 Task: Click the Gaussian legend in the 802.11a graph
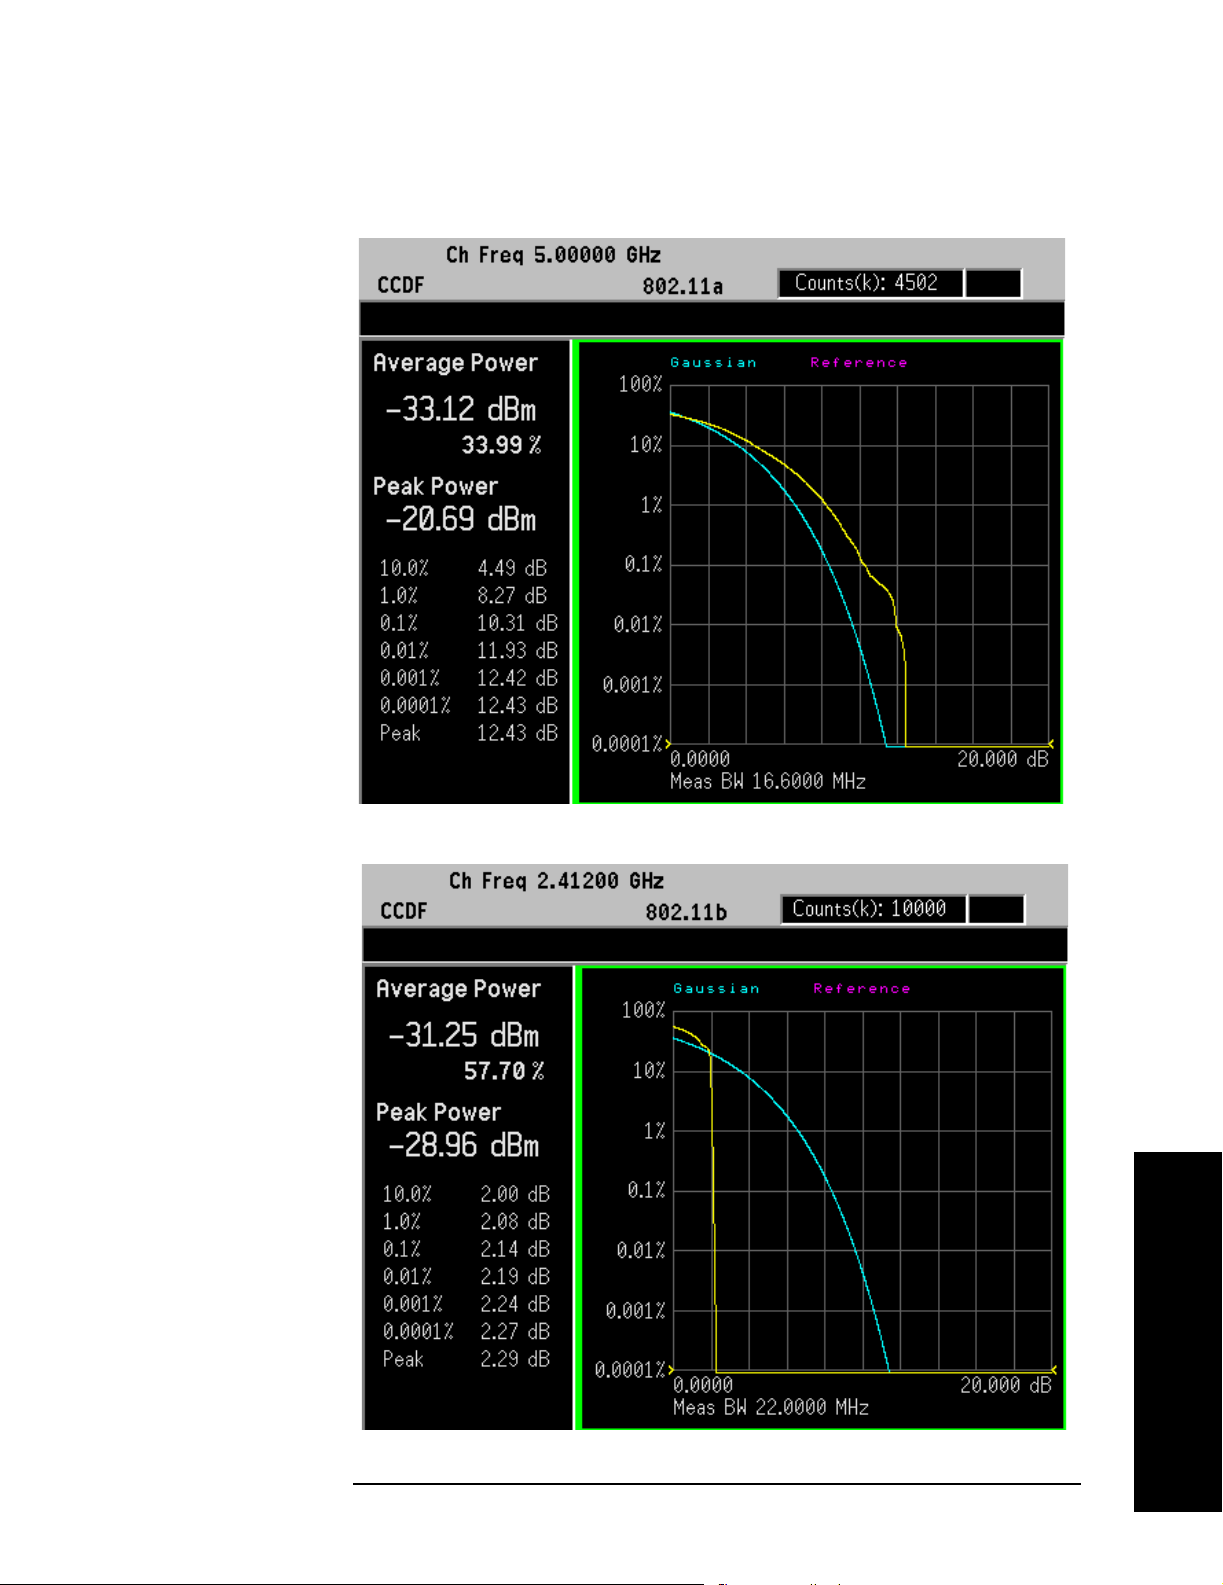coord(713,363)
